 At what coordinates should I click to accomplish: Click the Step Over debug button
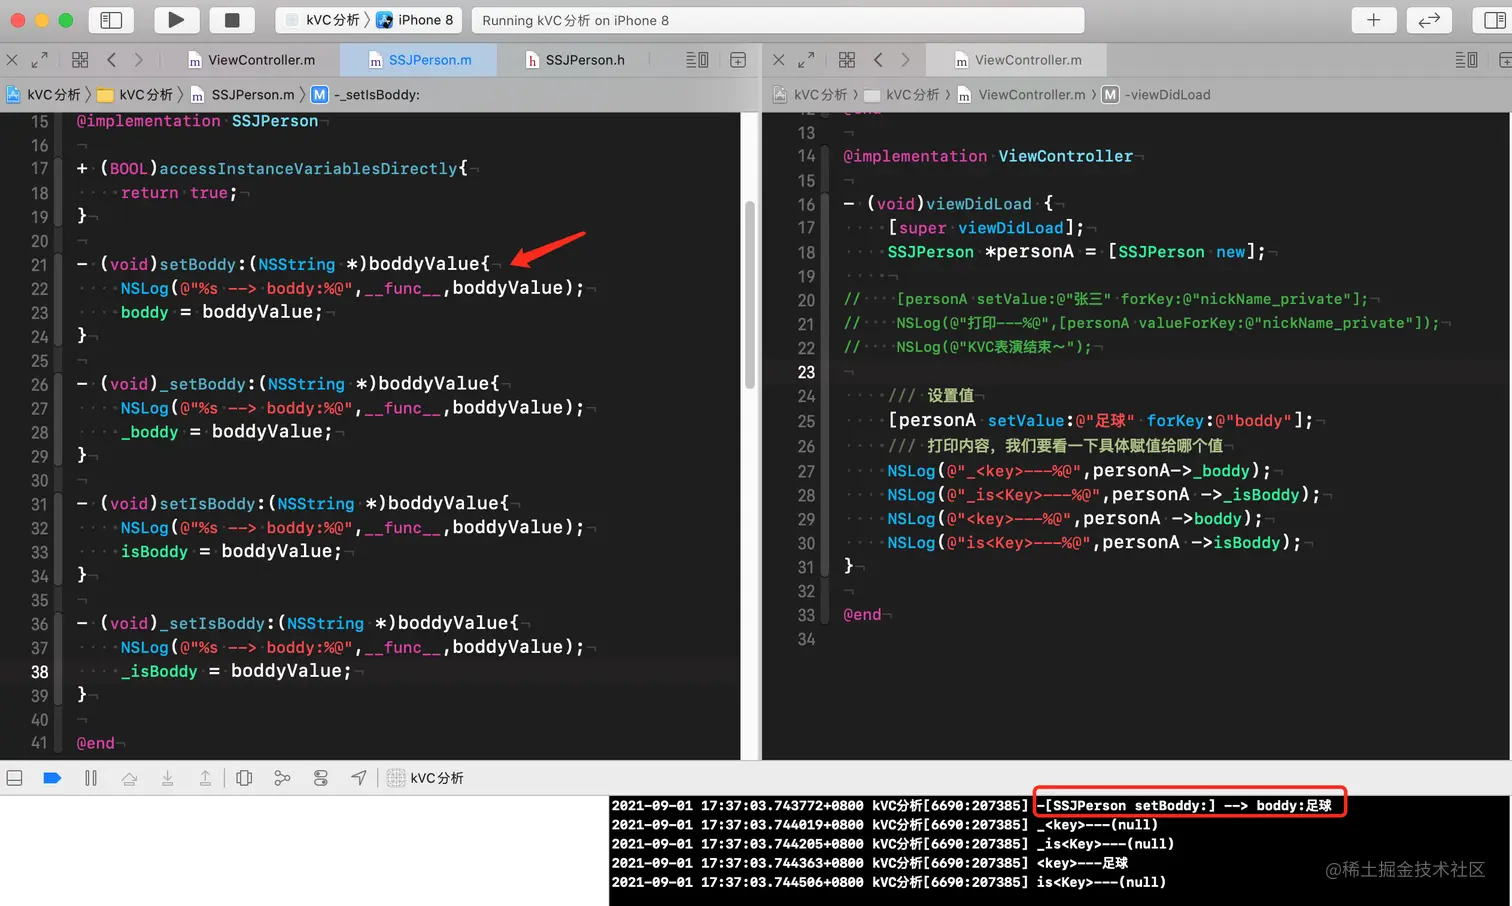[x=129, y=778]
